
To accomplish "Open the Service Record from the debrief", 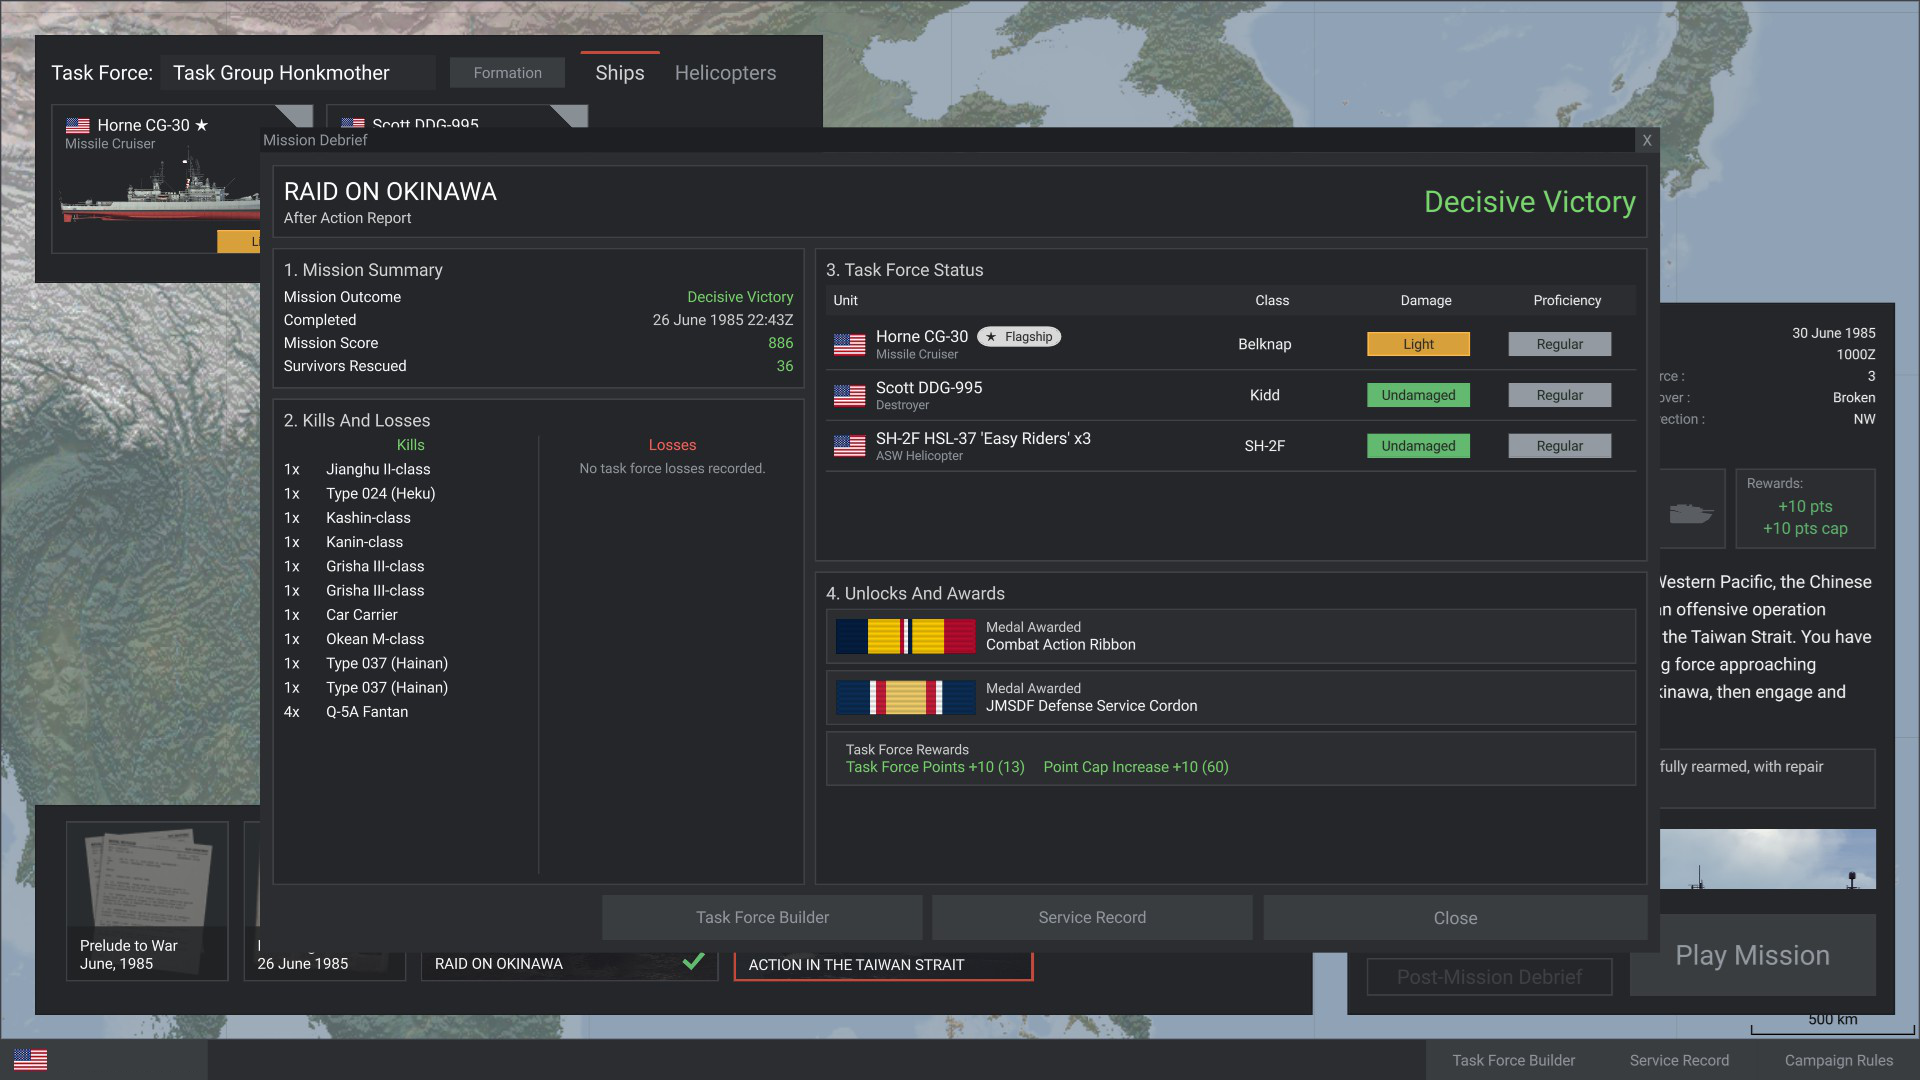I will point(1092,917).
